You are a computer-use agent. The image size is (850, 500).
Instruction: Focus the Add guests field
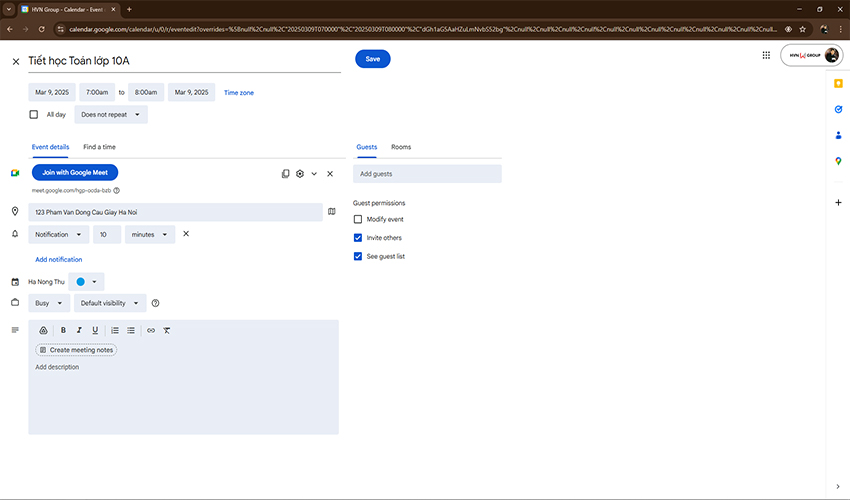pos(427,174)
